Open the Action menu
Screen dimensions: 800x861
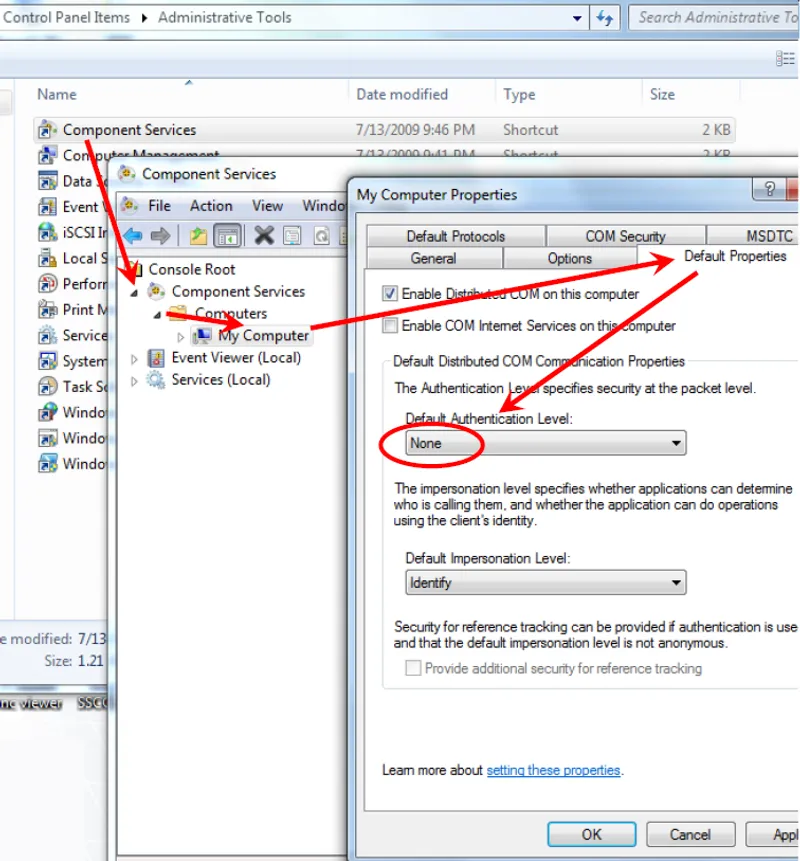pyautogui.click(x=211, y=205)
